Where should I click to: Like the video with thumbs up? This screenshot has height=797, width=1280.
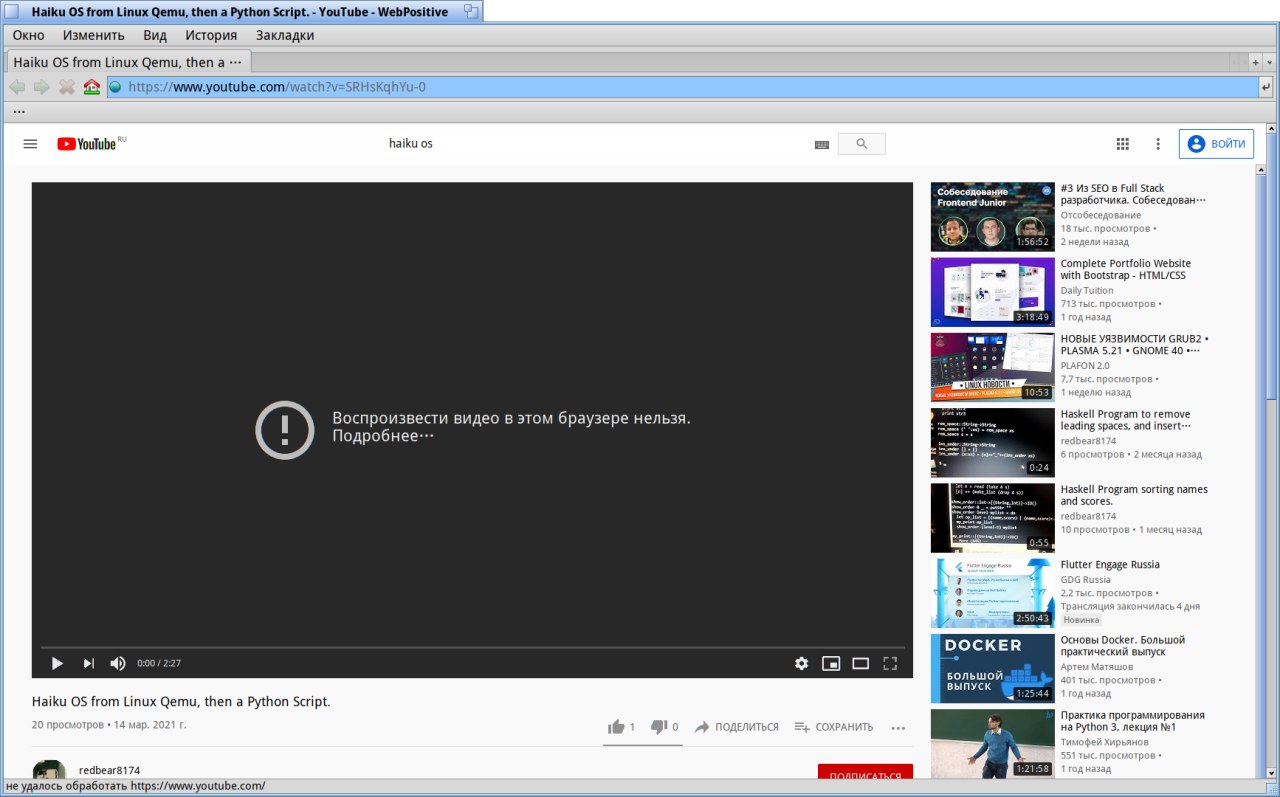click(x=621, y=727)
